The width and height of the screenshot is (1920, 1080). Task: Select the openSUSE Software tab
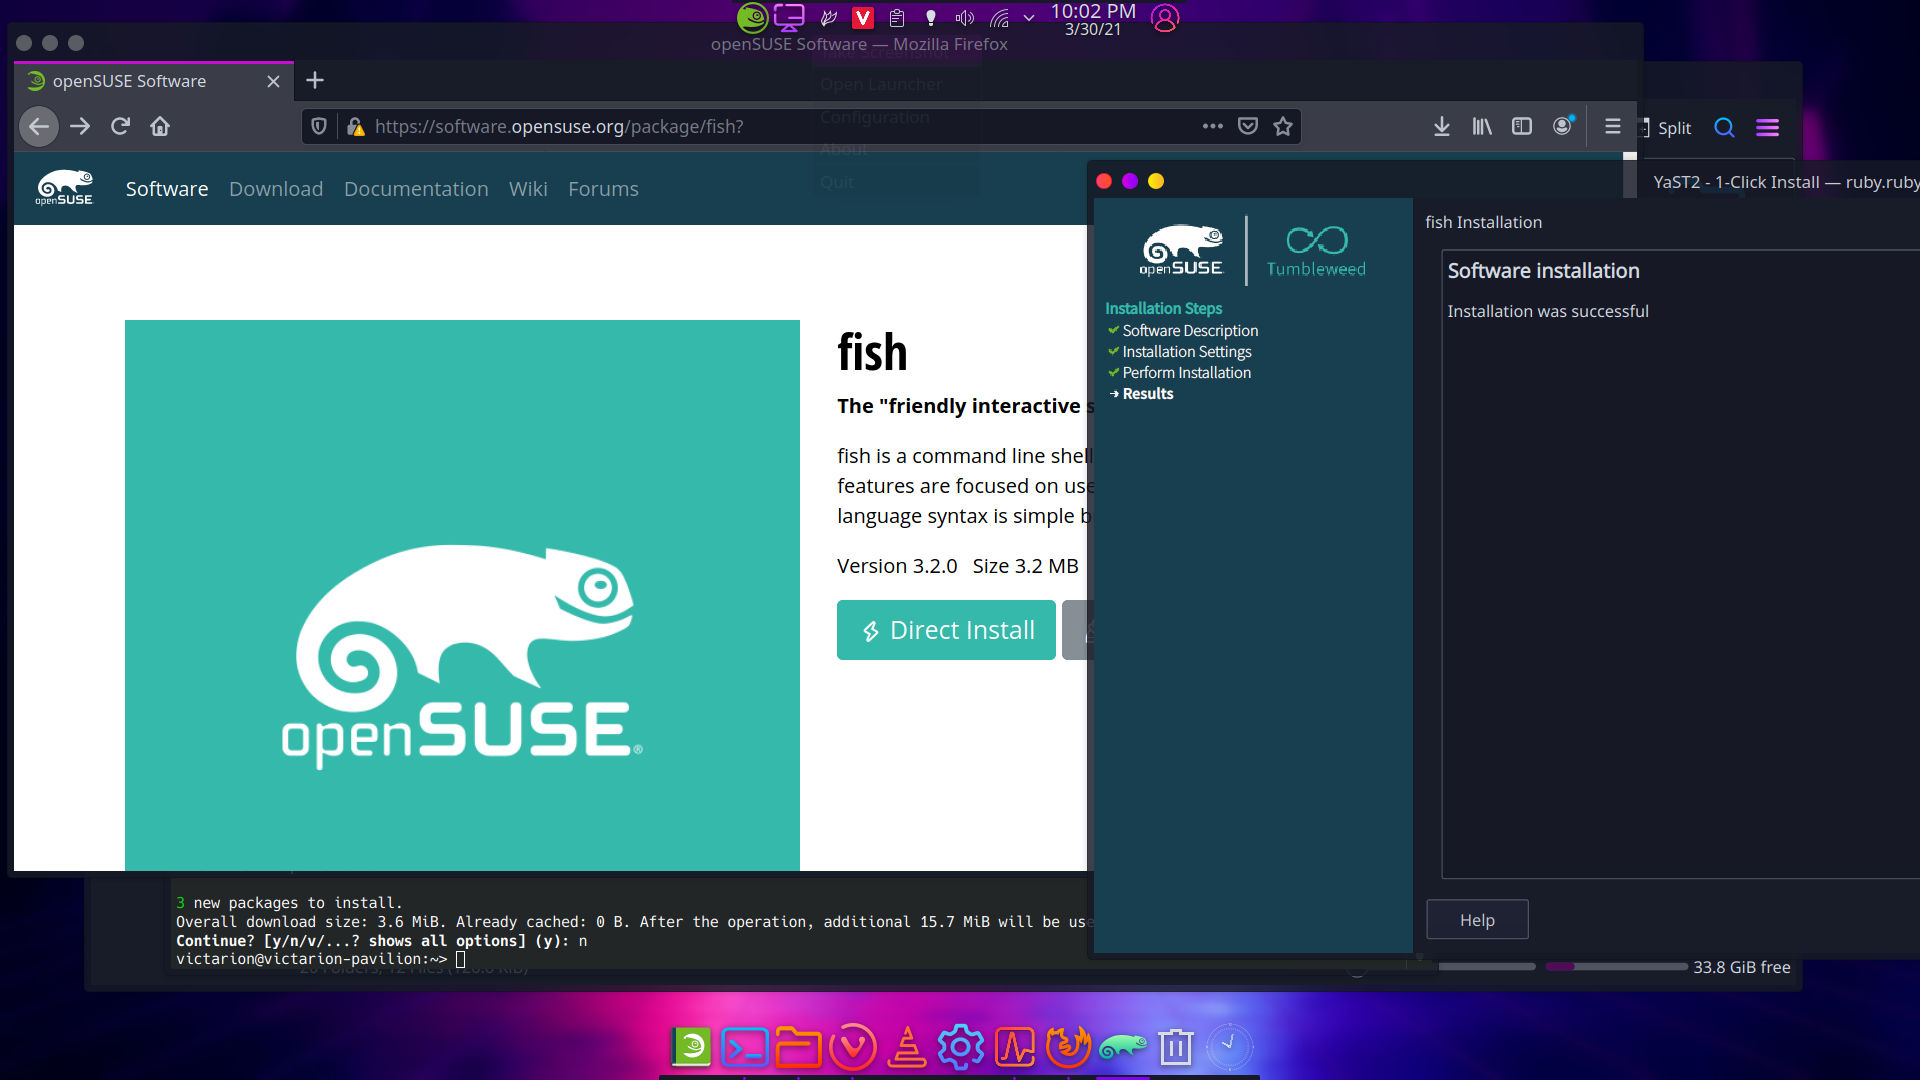[x=154, y=81]
